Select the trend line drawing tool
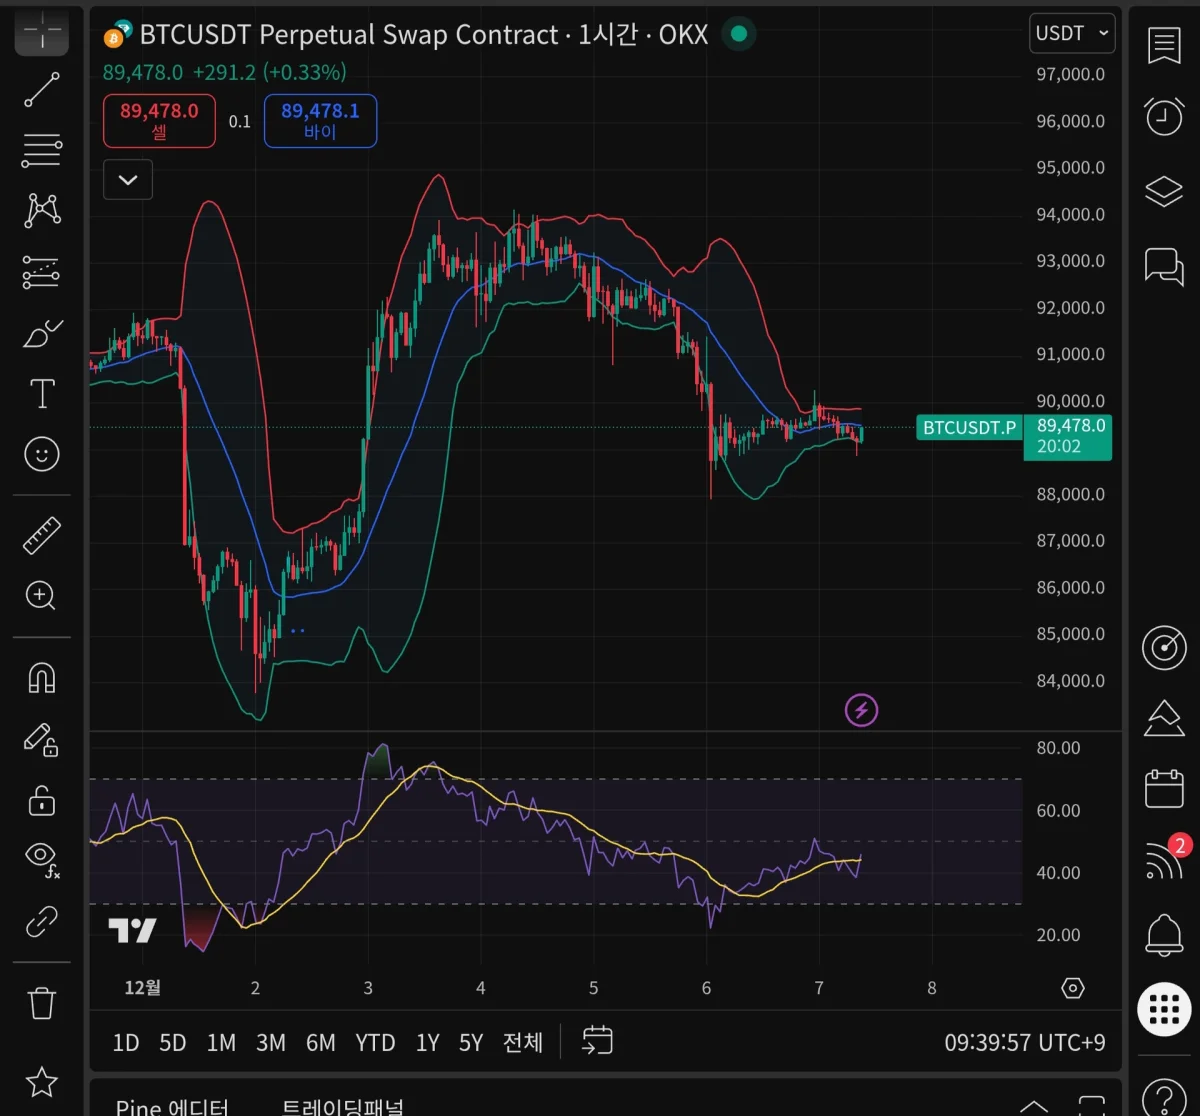The height and width of the screenshot is (1116, 1200). (42, 90)
